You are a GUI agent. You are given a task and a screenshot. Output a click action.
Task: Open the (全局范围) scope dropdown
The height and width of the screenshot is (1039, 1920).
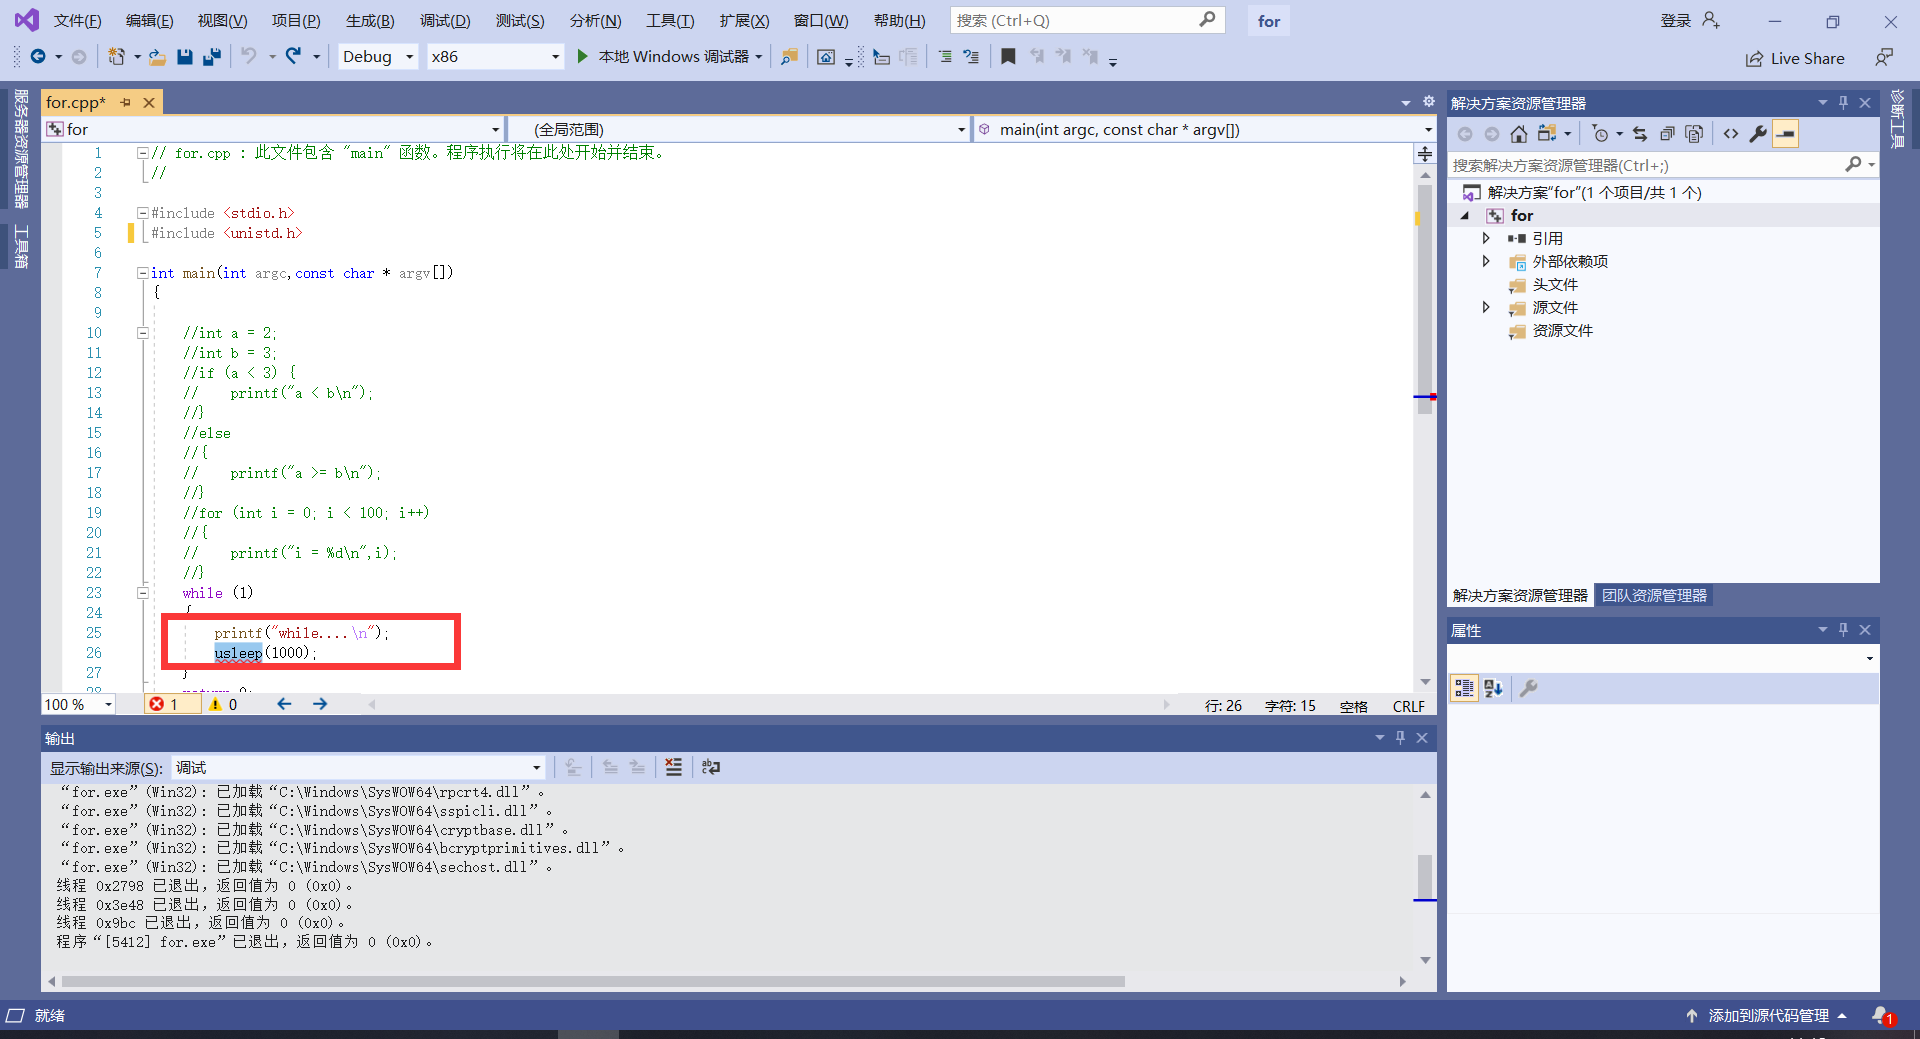[739, 129]
